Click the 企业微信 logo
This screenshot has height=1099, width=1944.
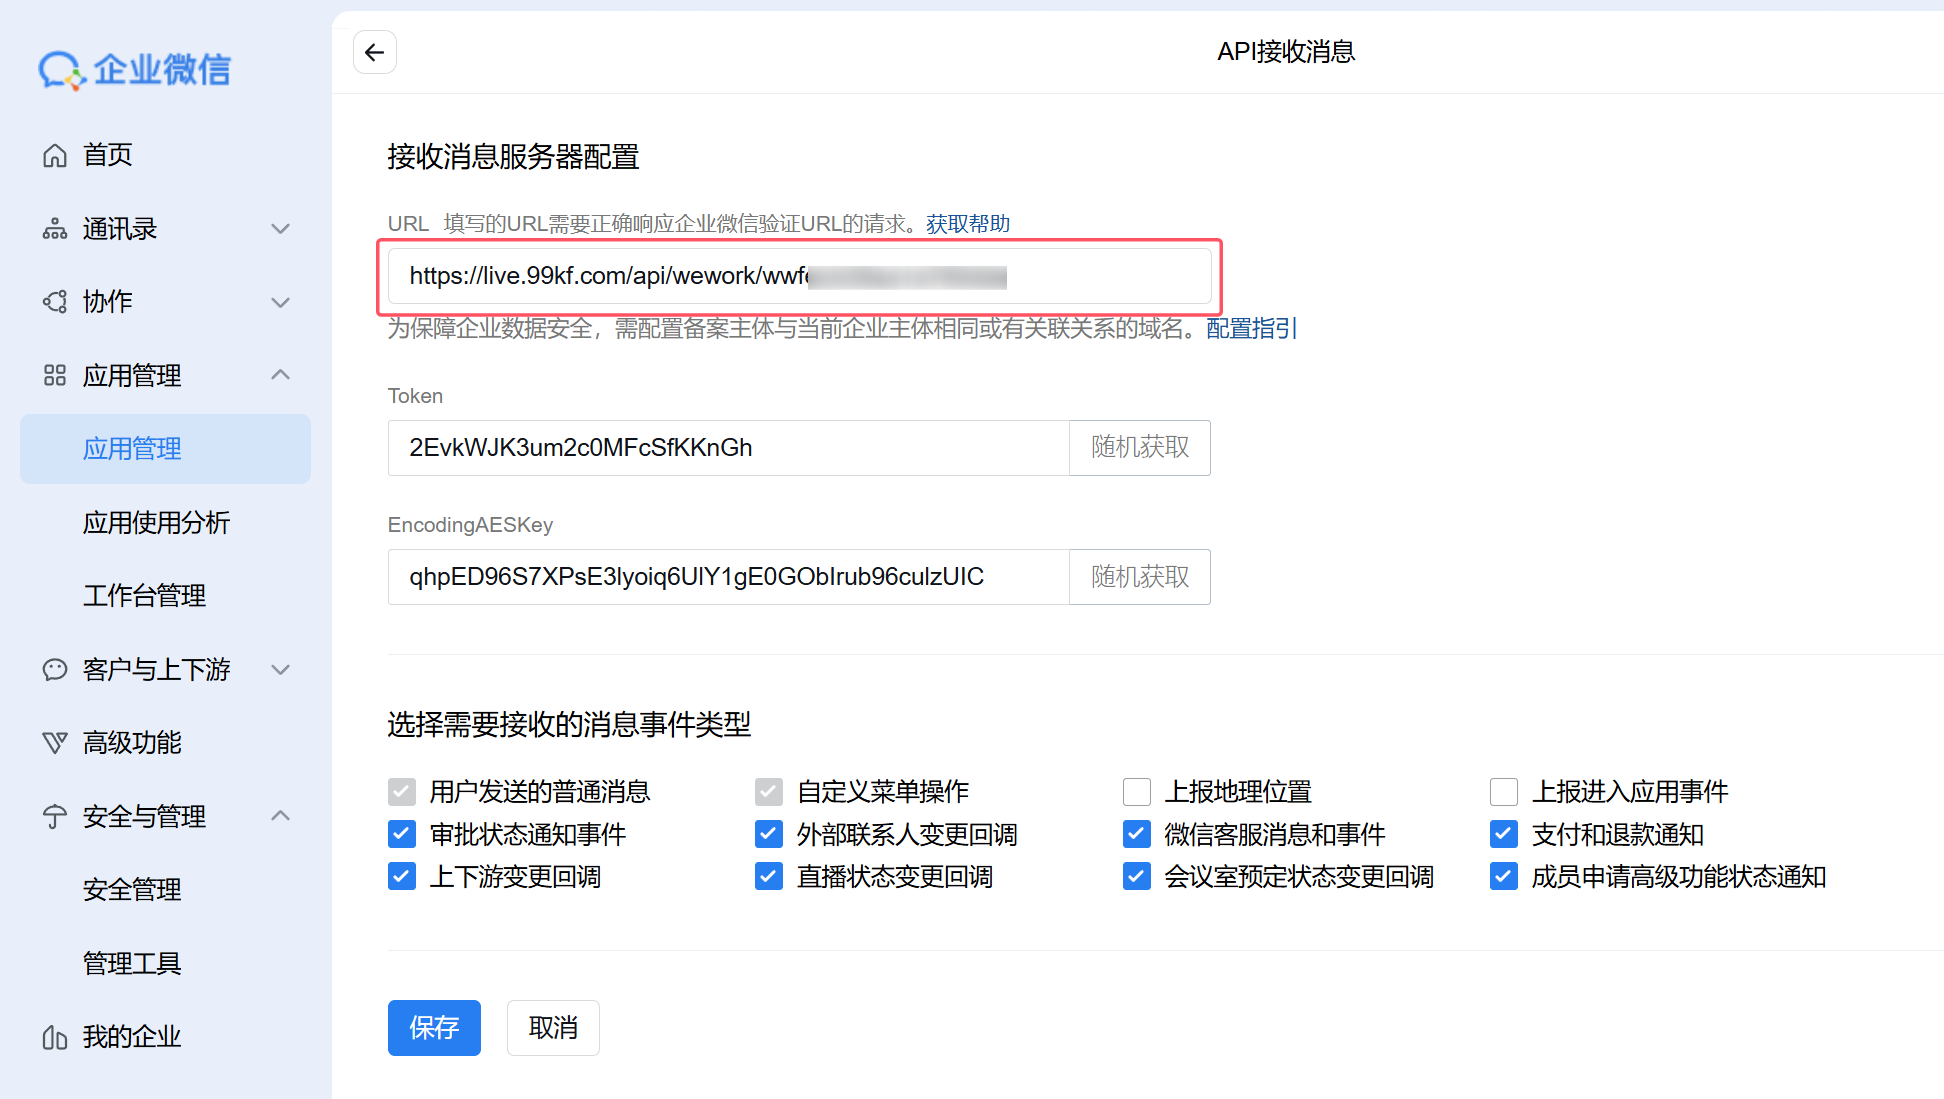point(135,69)
